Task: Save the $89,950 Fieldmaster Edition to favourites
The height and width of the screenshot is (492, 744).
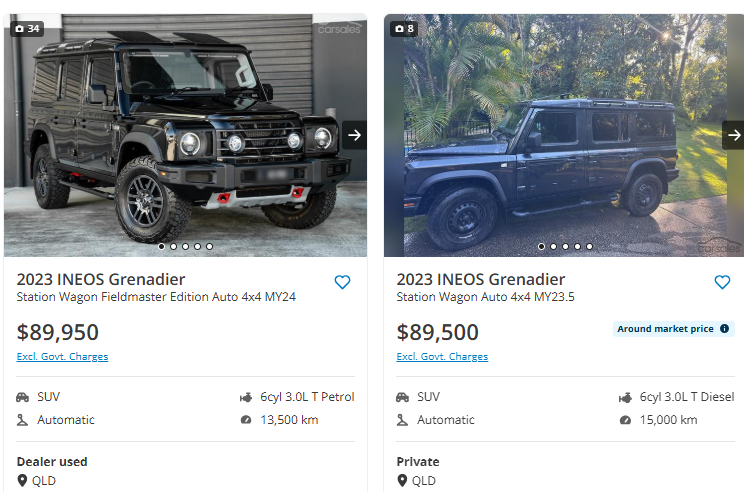Action: (342, 282)
